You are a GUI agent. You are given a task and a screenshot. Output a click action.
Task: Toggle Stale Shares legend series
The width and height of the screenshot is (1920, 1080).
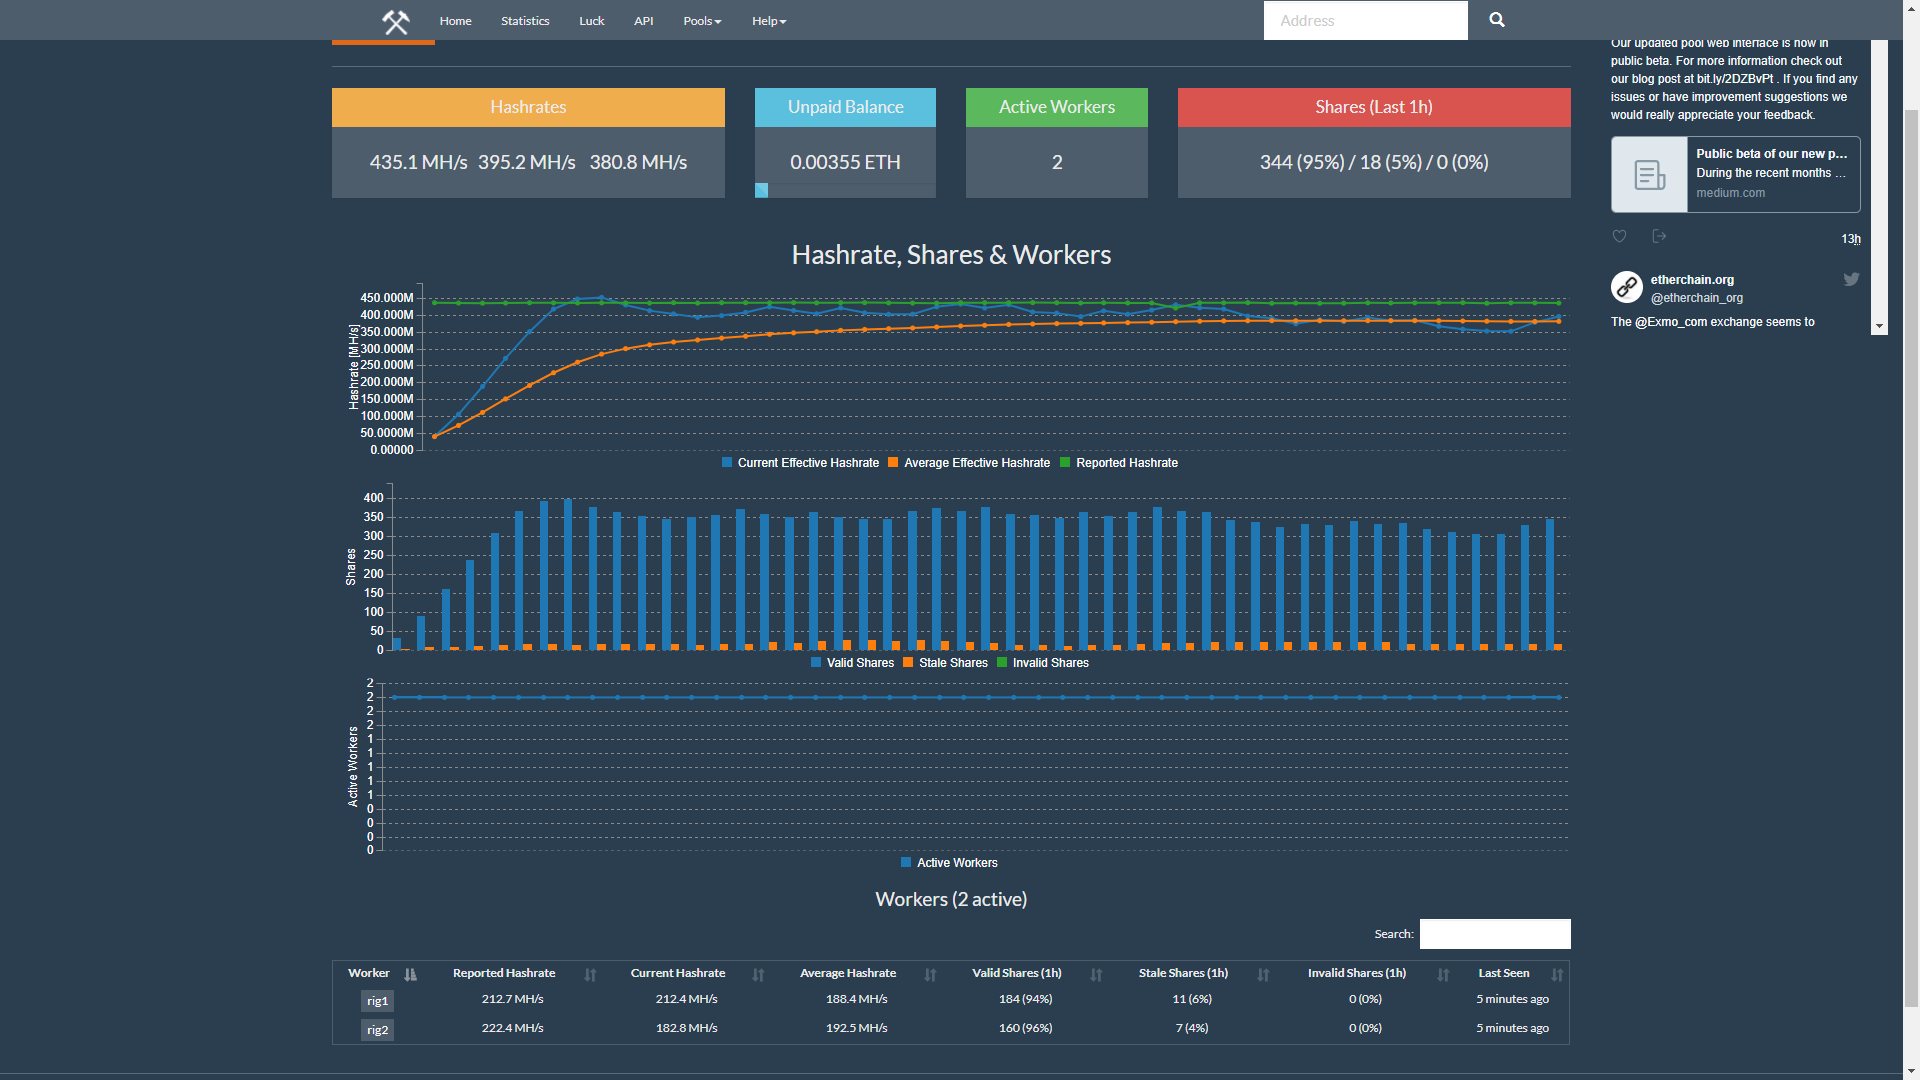pos(945,663)
